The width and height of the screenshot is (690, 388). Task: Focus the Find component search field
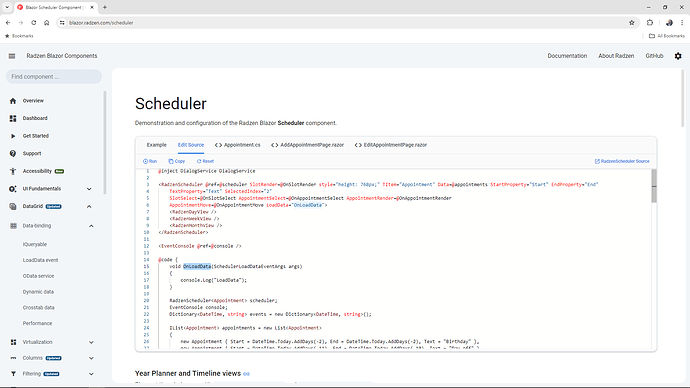click(54, 77)
